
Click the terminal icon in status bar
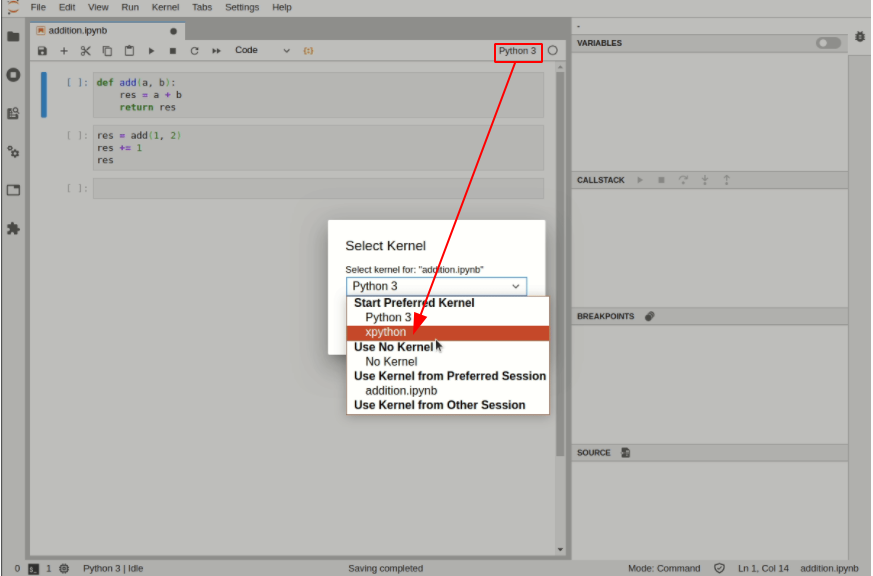(x=33, y=569)
